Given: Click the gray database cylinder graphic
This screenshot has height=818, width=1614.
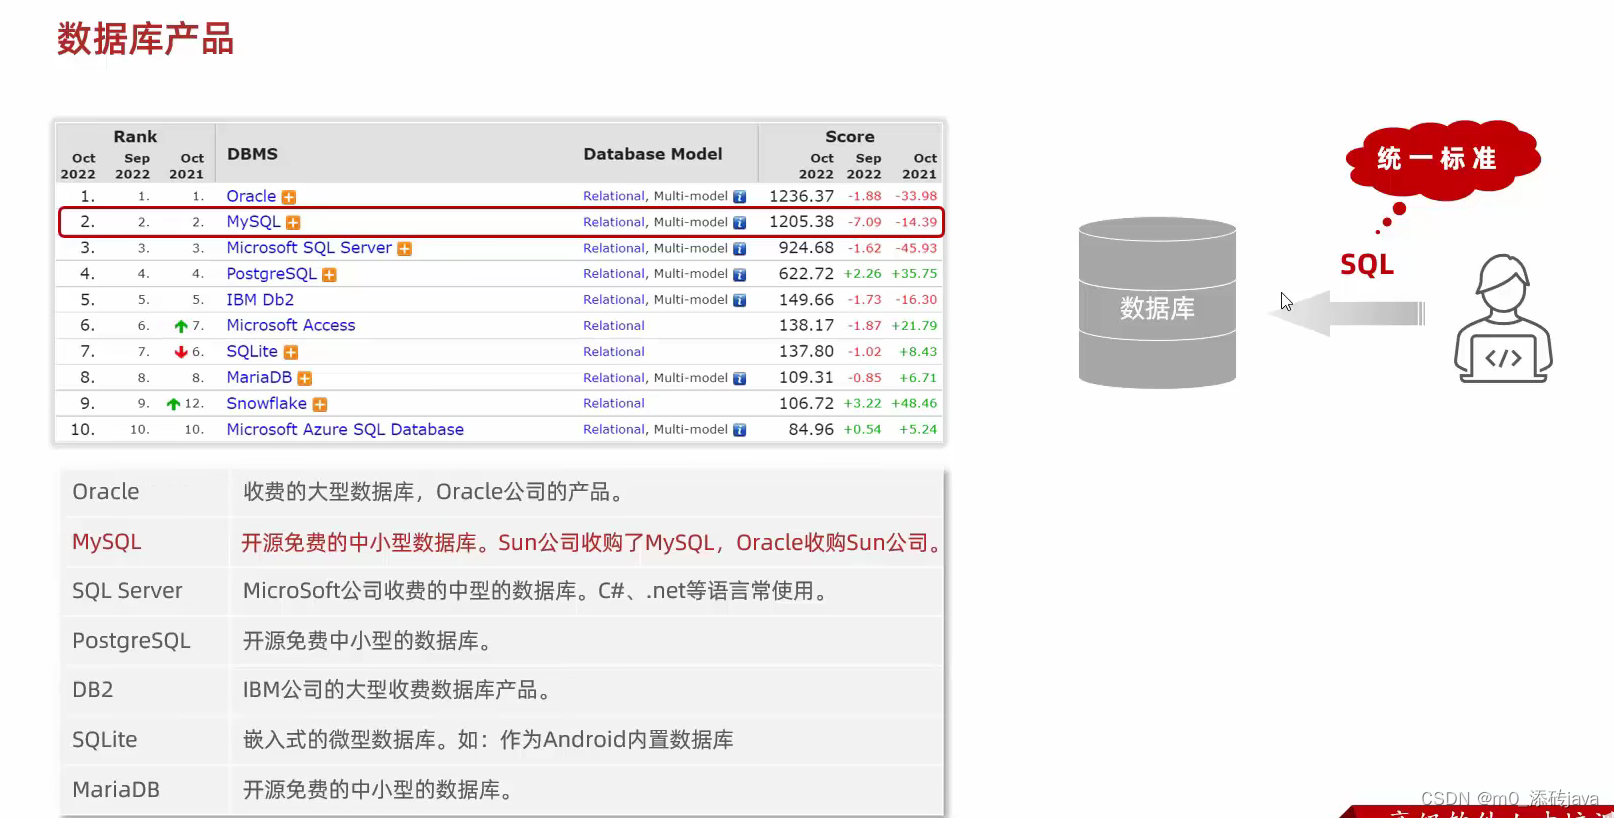Looking at the screenshot, I should click(1157, 302).
